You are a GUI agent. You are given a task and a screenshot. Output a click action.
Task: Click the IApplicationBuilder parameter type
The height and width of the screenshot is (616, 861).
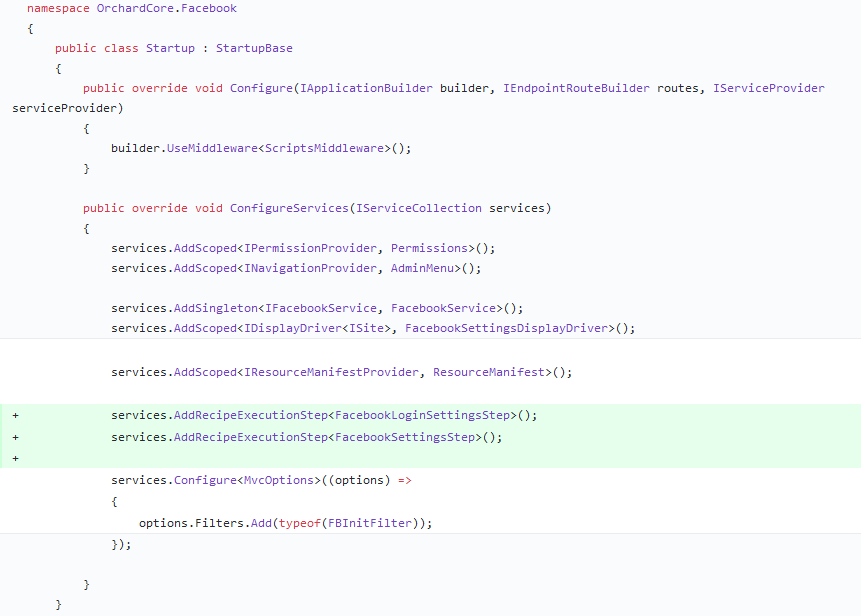coord(366,88)
